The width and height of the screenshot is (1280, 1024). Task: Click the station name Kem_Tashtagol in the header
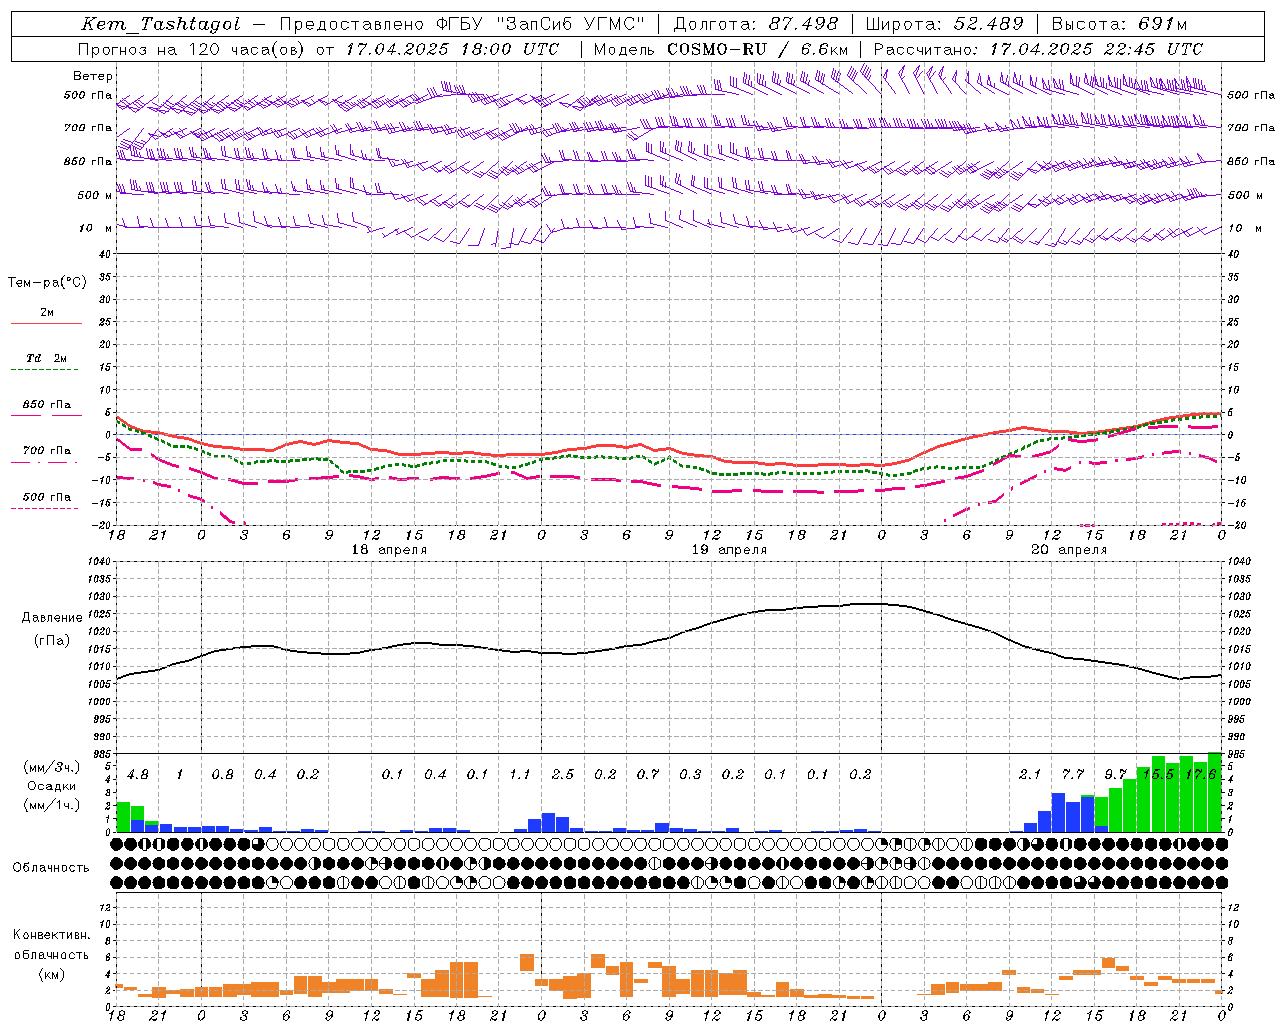[161, 24]
